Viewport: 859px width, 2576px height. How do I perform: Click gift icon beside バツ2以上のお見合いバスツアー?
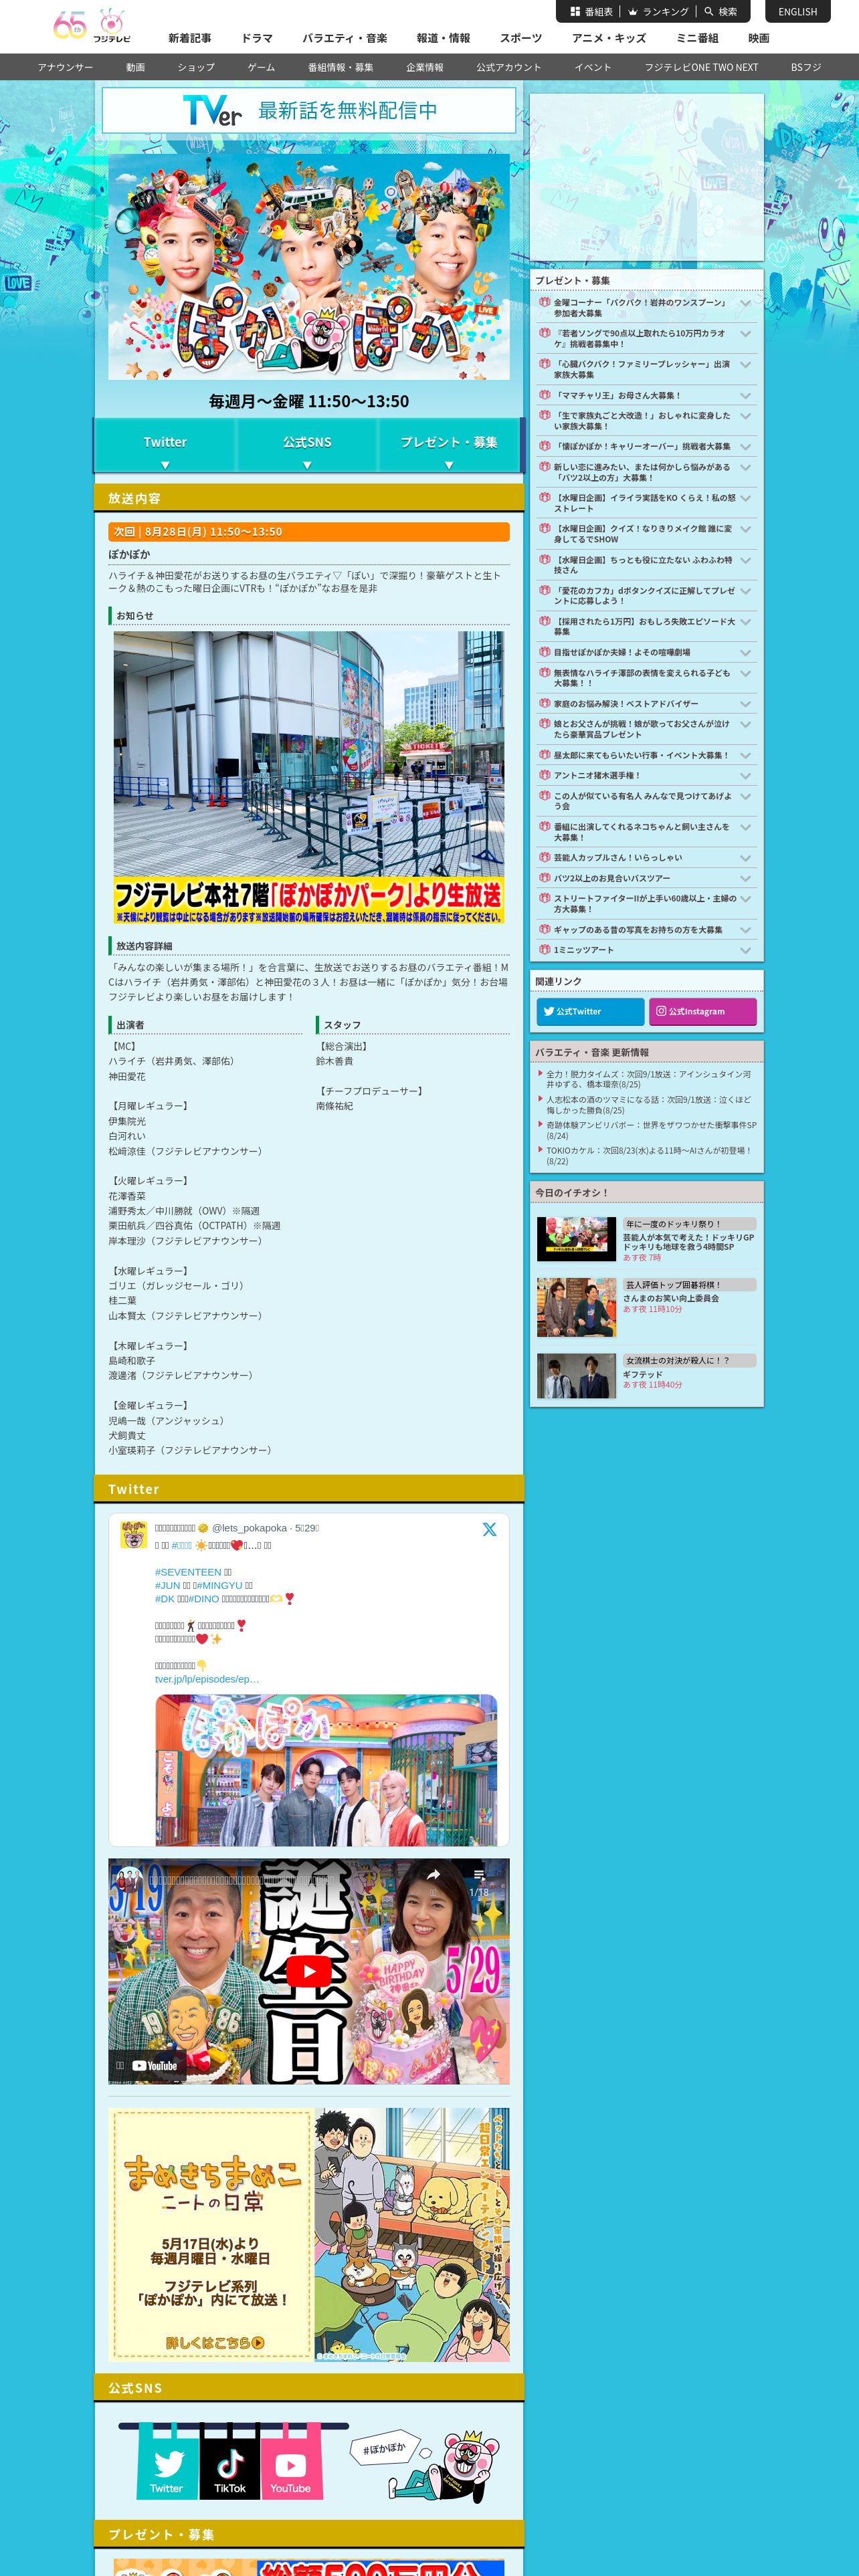(544, 877)
